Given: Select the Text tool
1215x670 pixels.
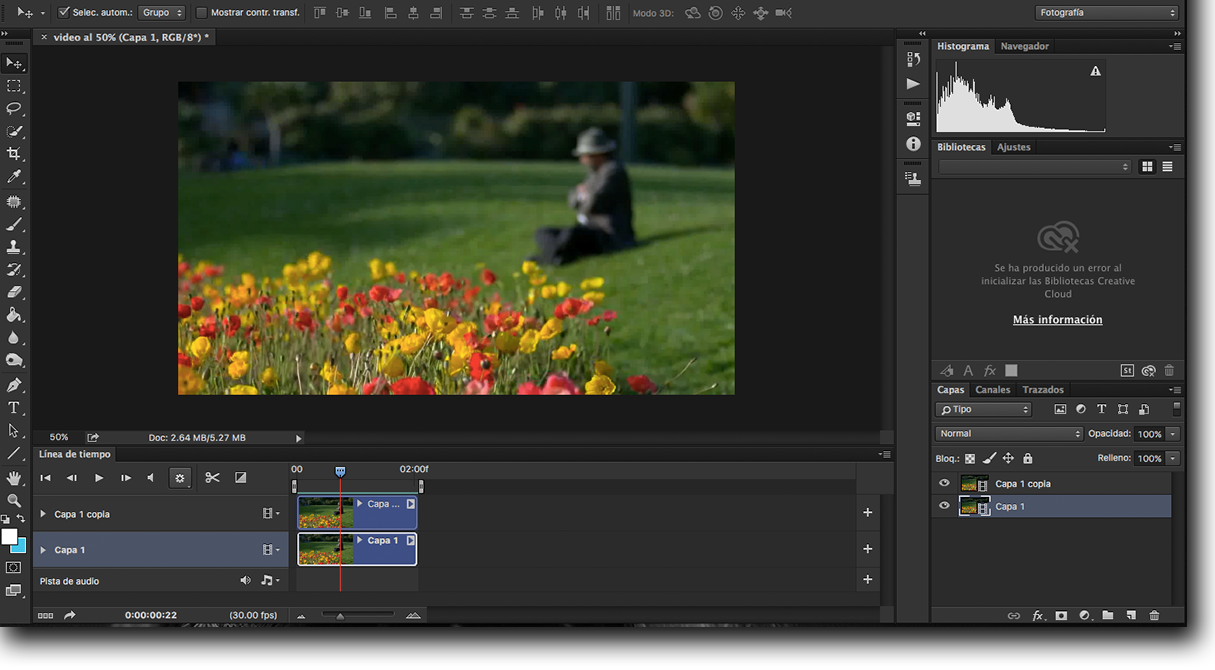Looking at the screenshot, I should point(14,408).
